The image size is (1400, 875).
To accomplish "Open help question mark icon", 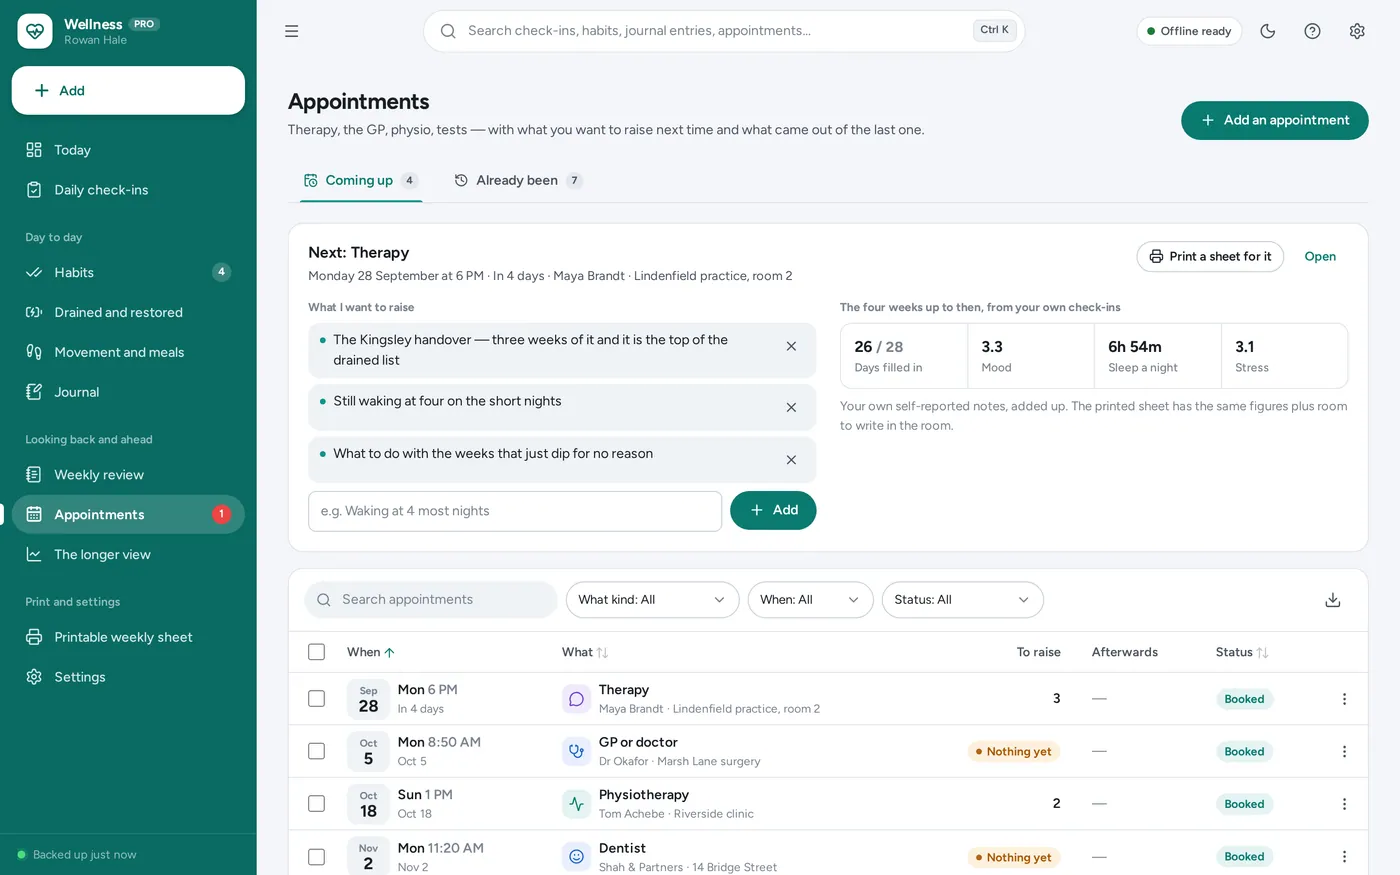I will point(1313,31).
